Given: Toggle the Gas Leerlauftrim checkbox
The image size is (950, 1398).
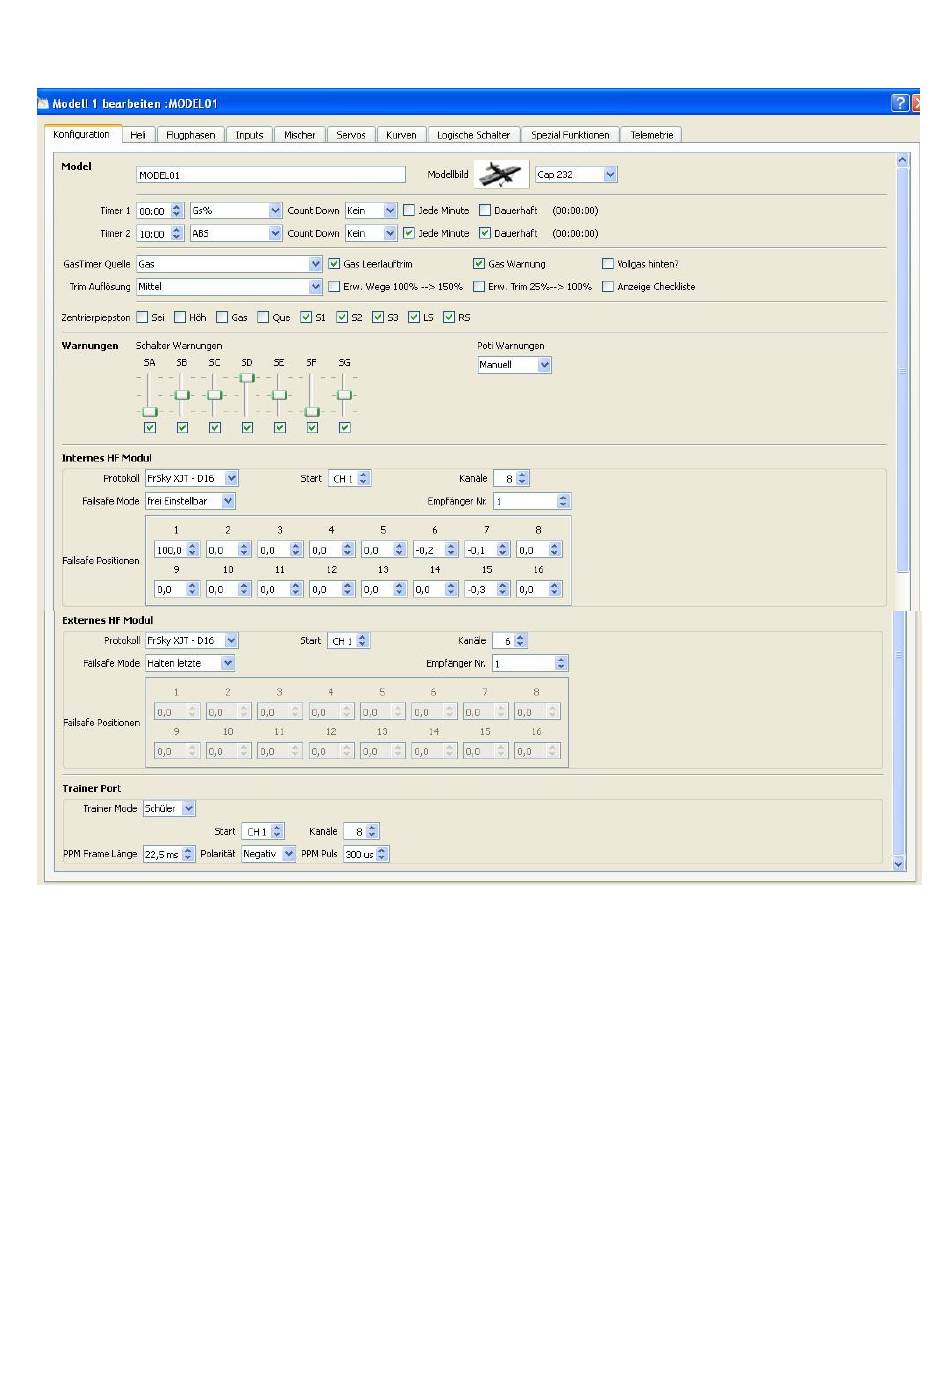Looking at the screenshot, I should [334, 264].
